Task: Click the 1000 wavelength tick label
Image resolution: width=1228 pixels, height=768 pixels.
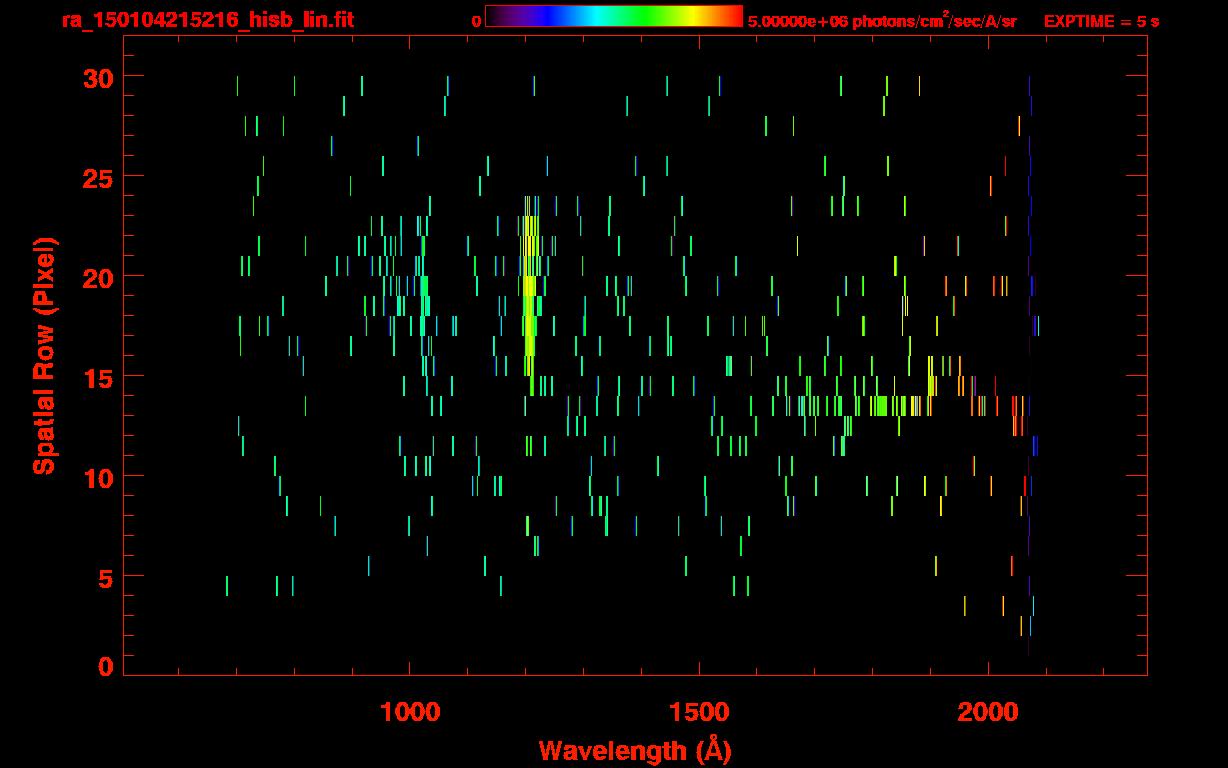Action: tap(410, 712)
